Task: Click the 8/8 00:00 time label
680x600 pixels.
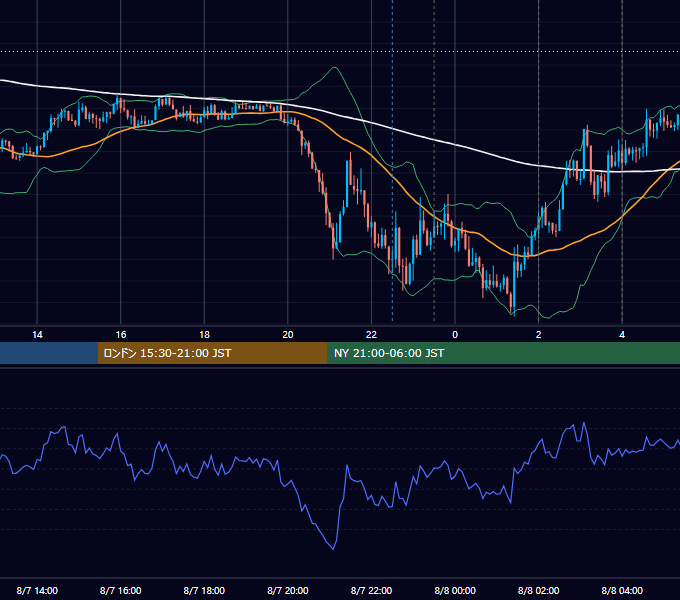Action: 455,590
